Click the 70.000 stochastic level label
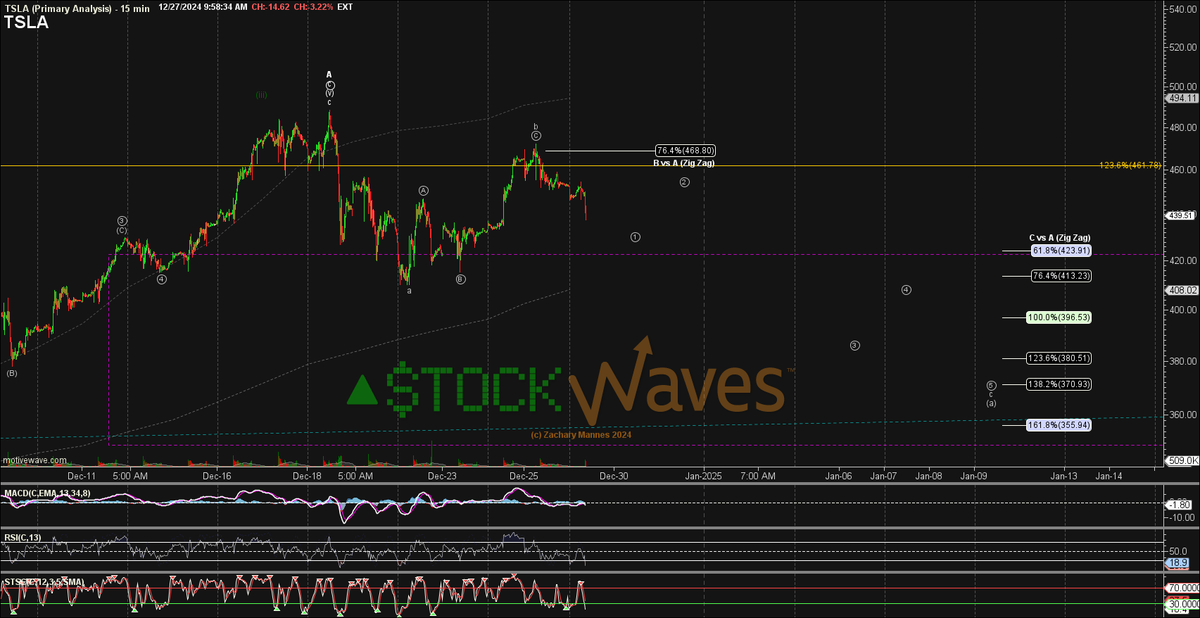 point(1182,587)
